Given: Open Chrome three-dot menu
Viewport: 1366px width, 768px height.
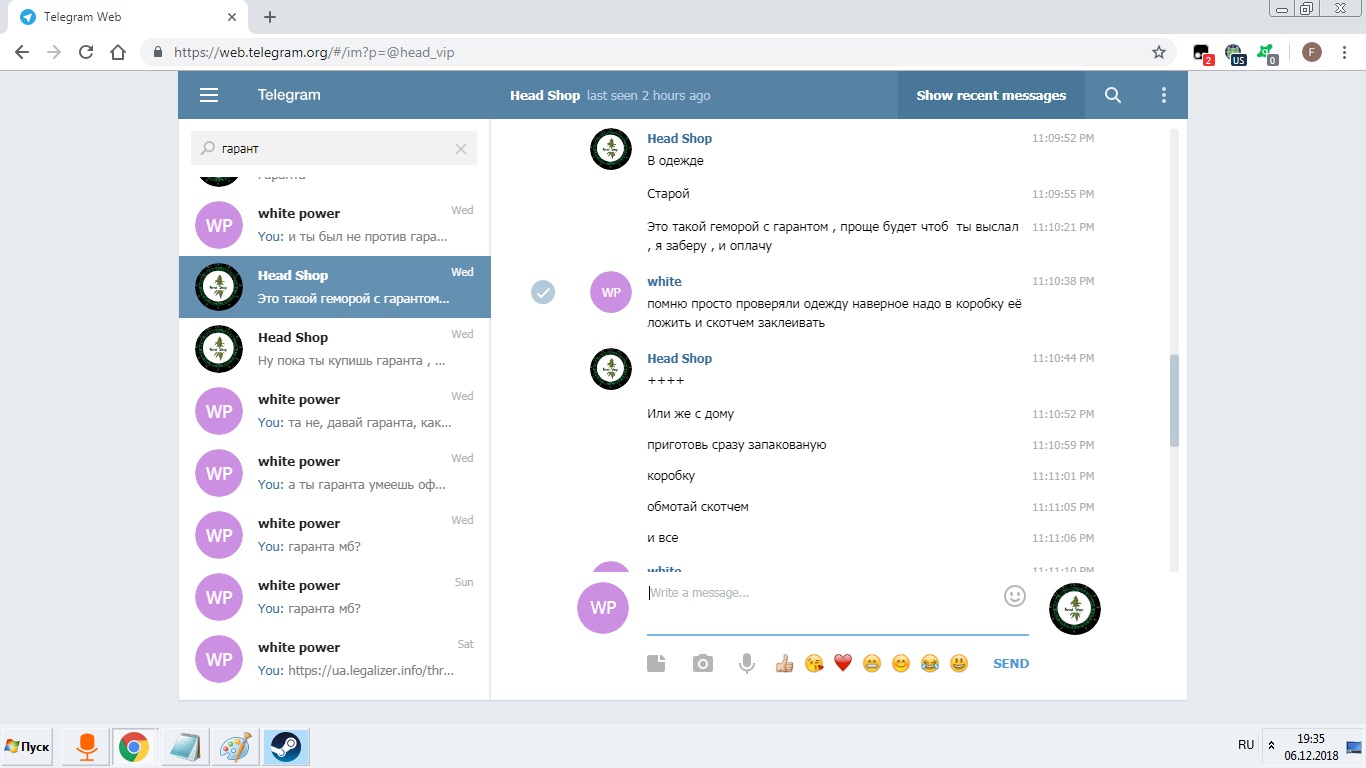Looking at the screenshot, I should (x=1345, y=52).
